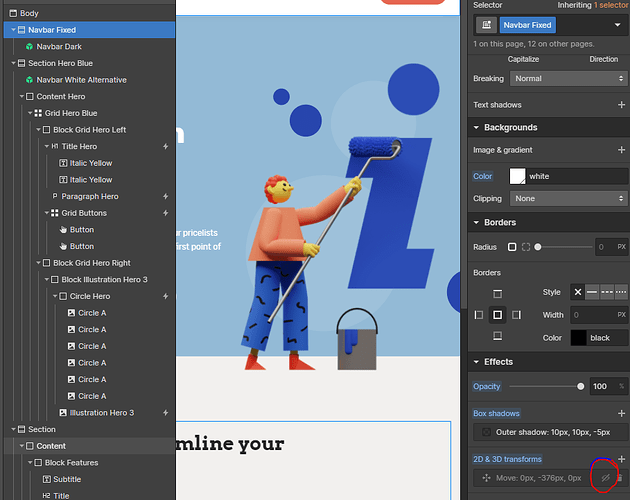
Task: Open the Clipping dropdown set to None
Action: point(569,199)
